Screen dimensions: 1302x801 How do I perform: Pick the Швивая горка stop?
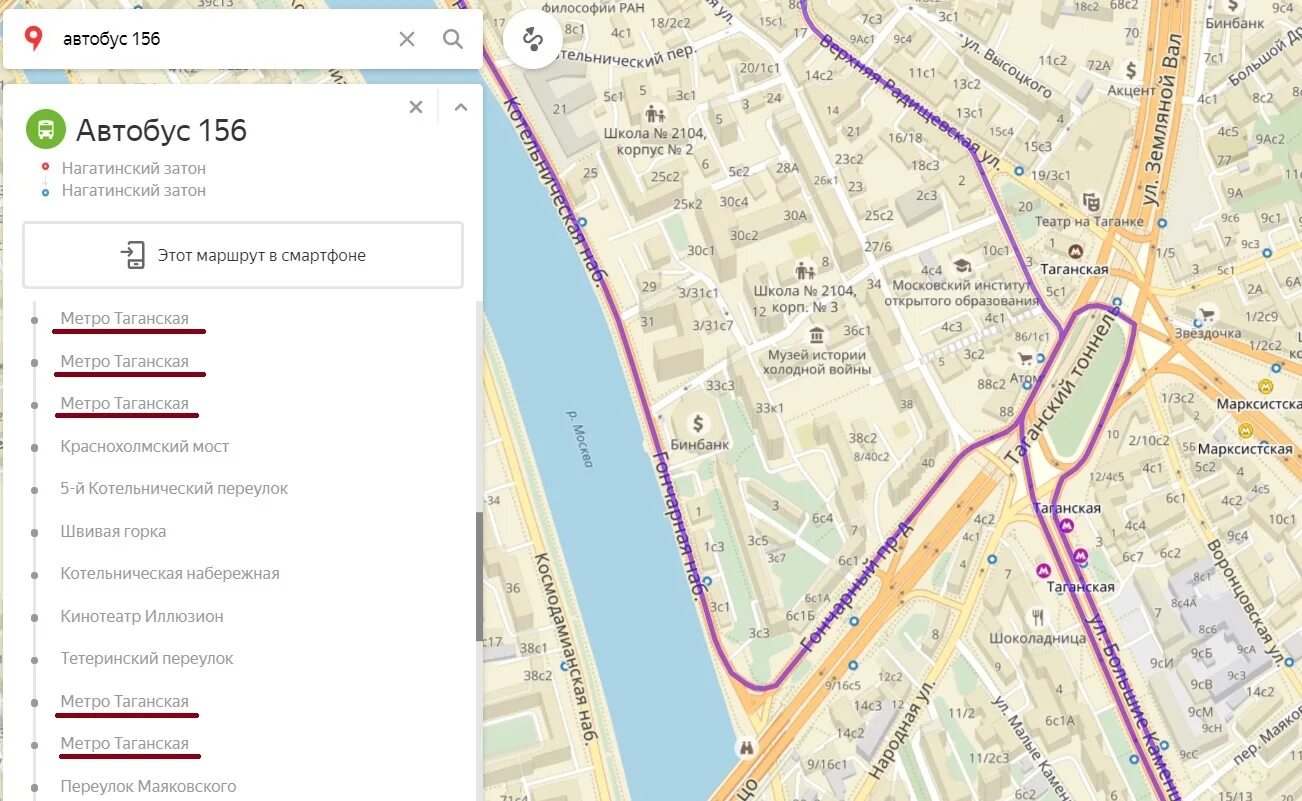(113, 531)
